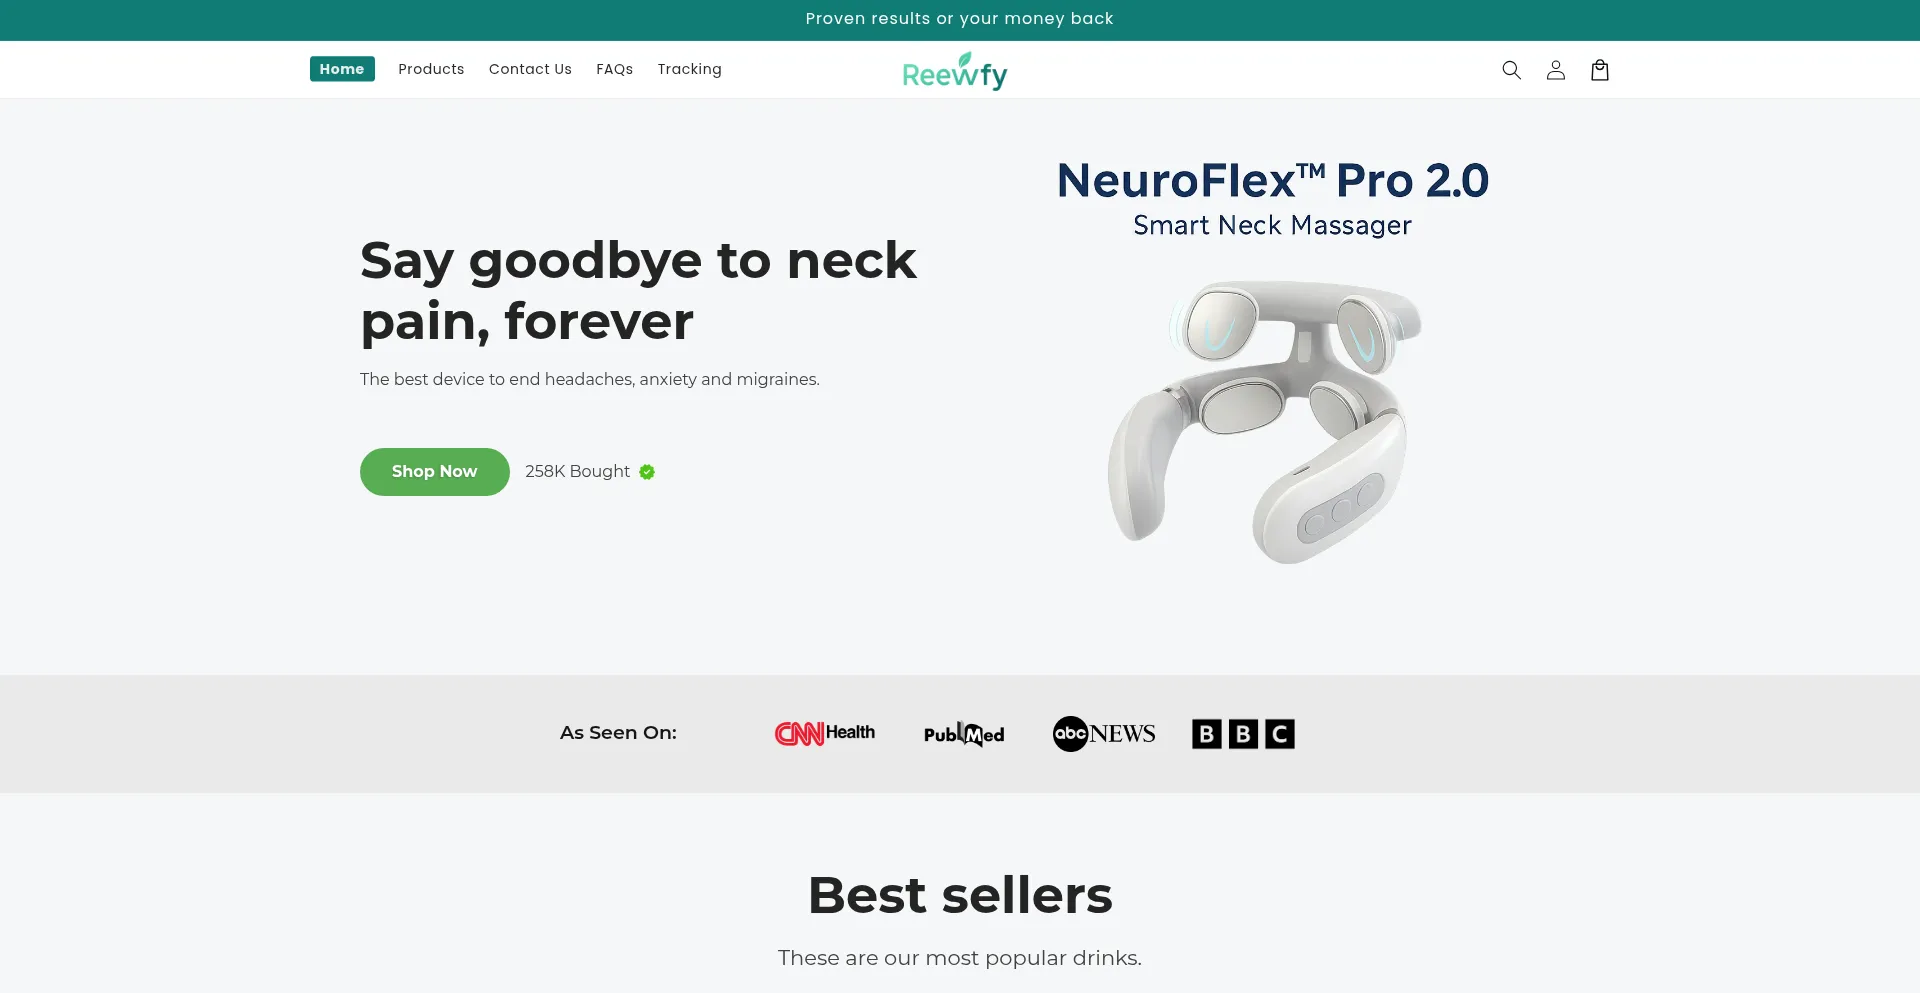This screenshot has width=1920, height=993.
Task: Open the account user icon
Action: pyautogui.click(x=1555, y=70)
